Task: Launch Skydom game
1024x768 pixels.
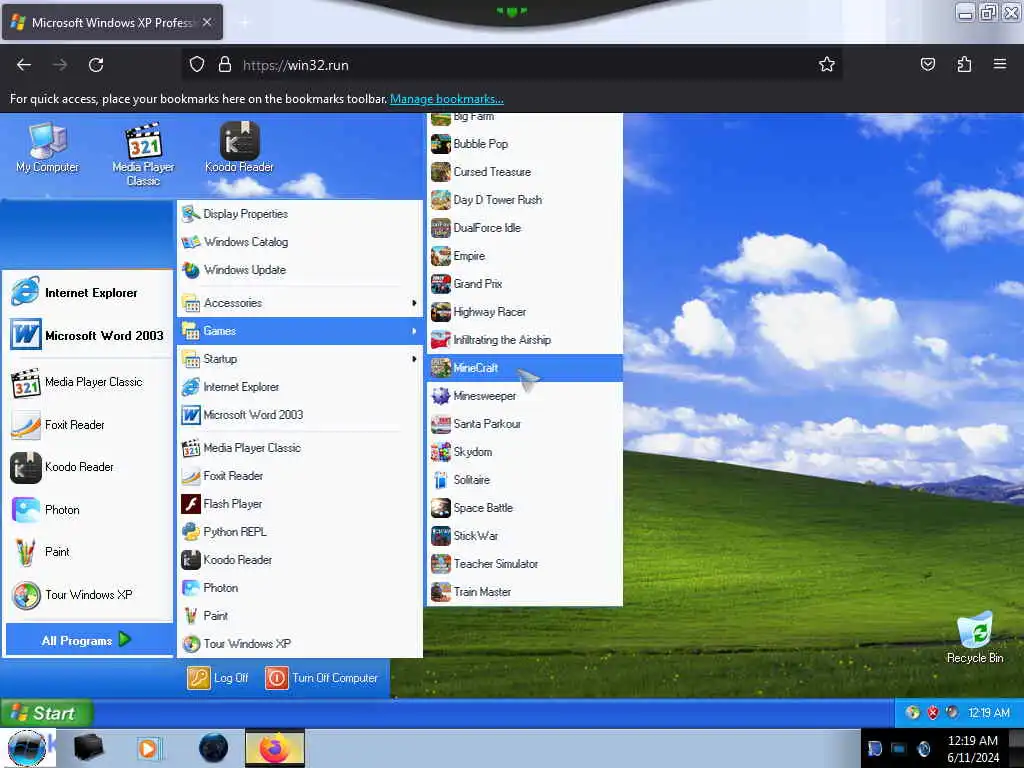Action: pos(524,452)
